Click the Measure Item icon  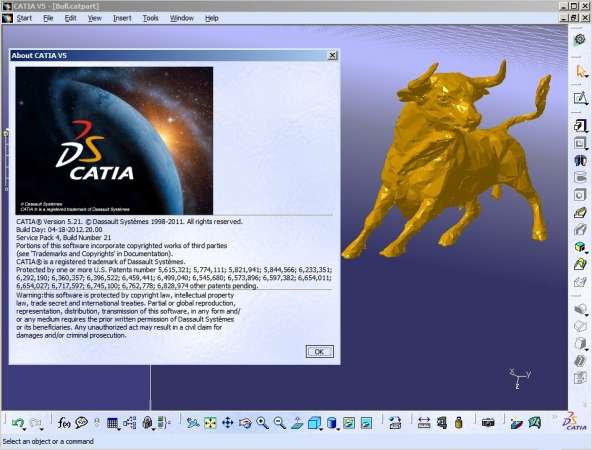tap(441, 423)
